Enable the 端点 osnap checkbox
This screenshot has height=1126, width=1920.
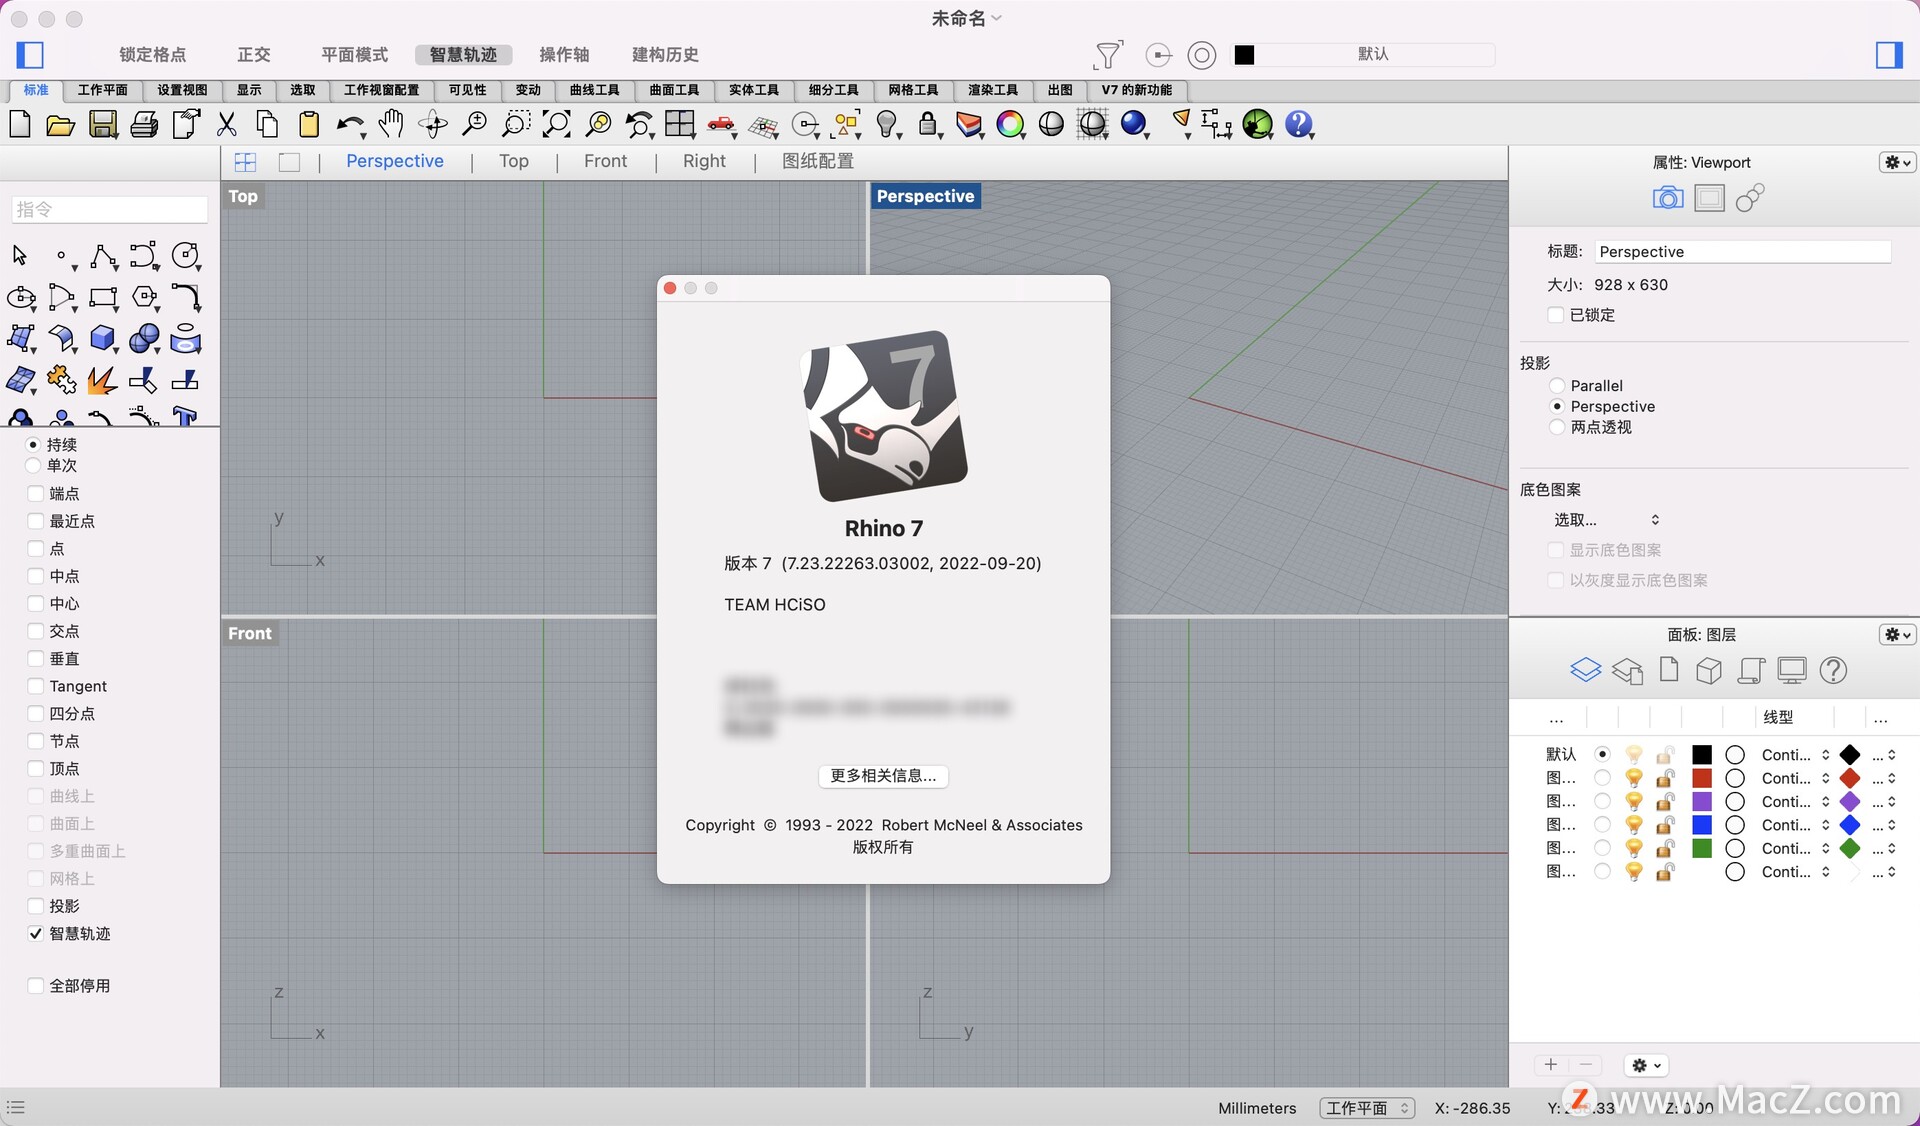[36, 494]
